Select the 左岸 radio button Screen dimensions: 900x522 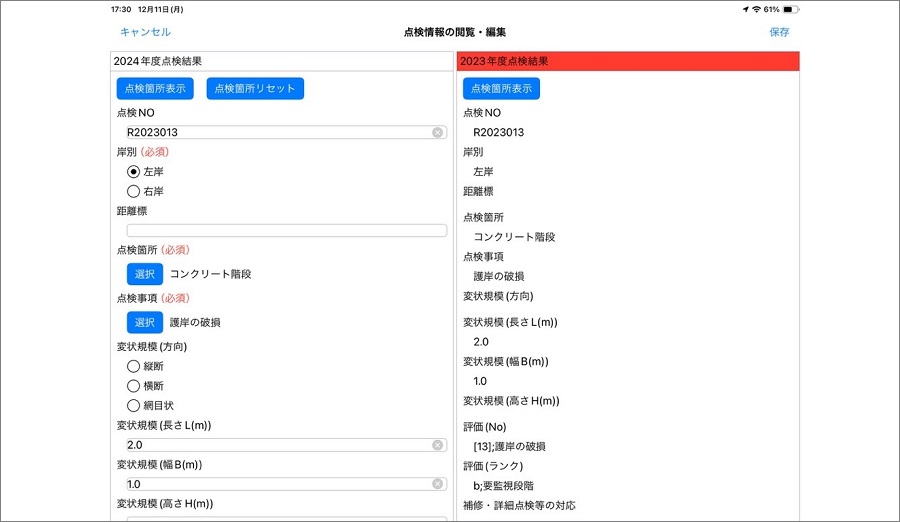point(133,172)
